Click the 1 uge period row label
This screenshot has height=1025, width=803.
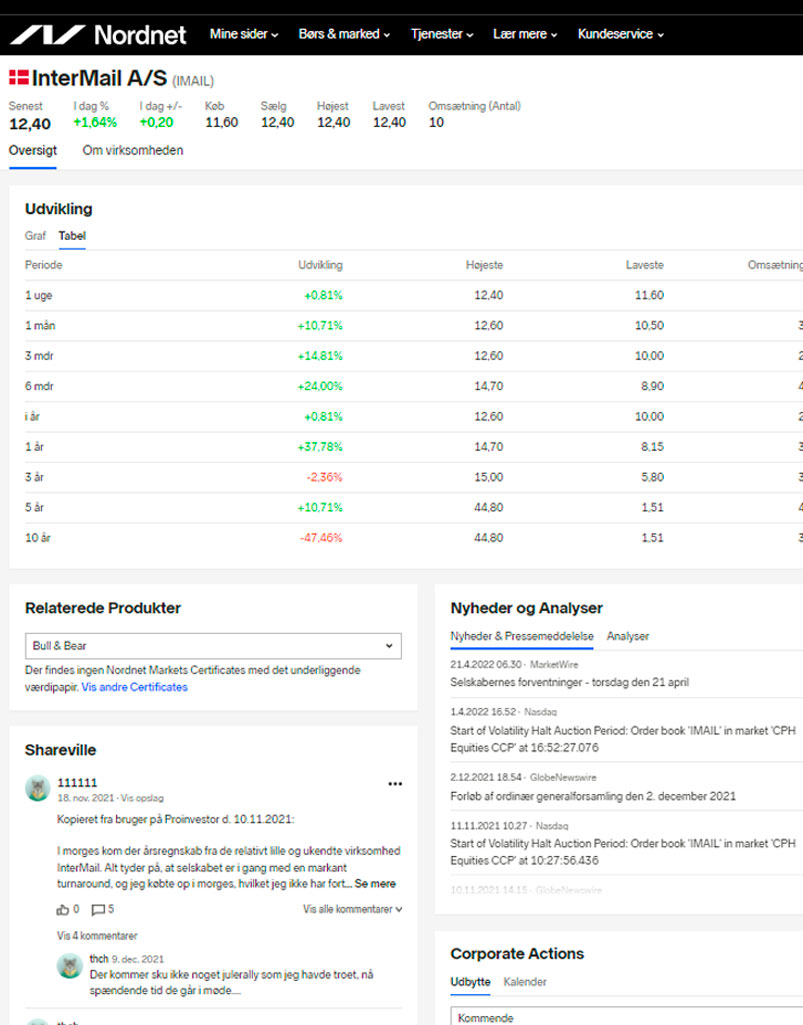39,295
